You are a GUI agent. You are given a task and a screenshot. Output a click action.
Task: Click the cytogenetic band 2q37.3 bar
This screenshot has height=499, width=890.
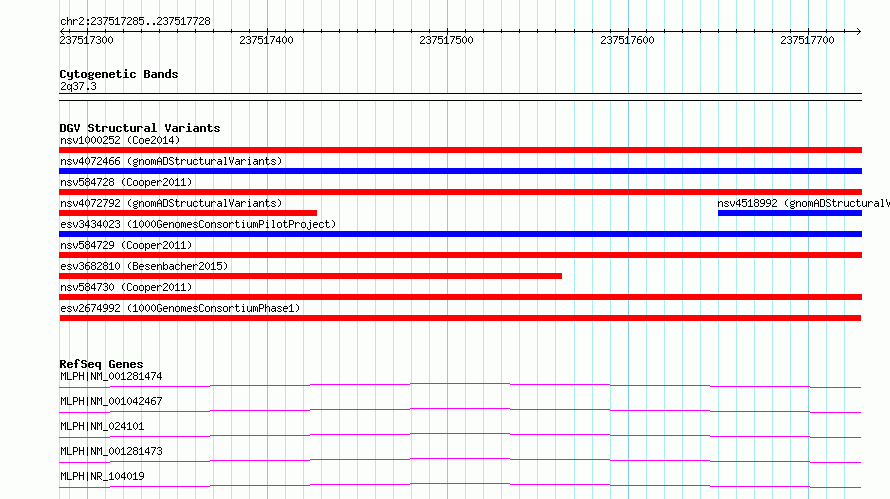point(460,97)
